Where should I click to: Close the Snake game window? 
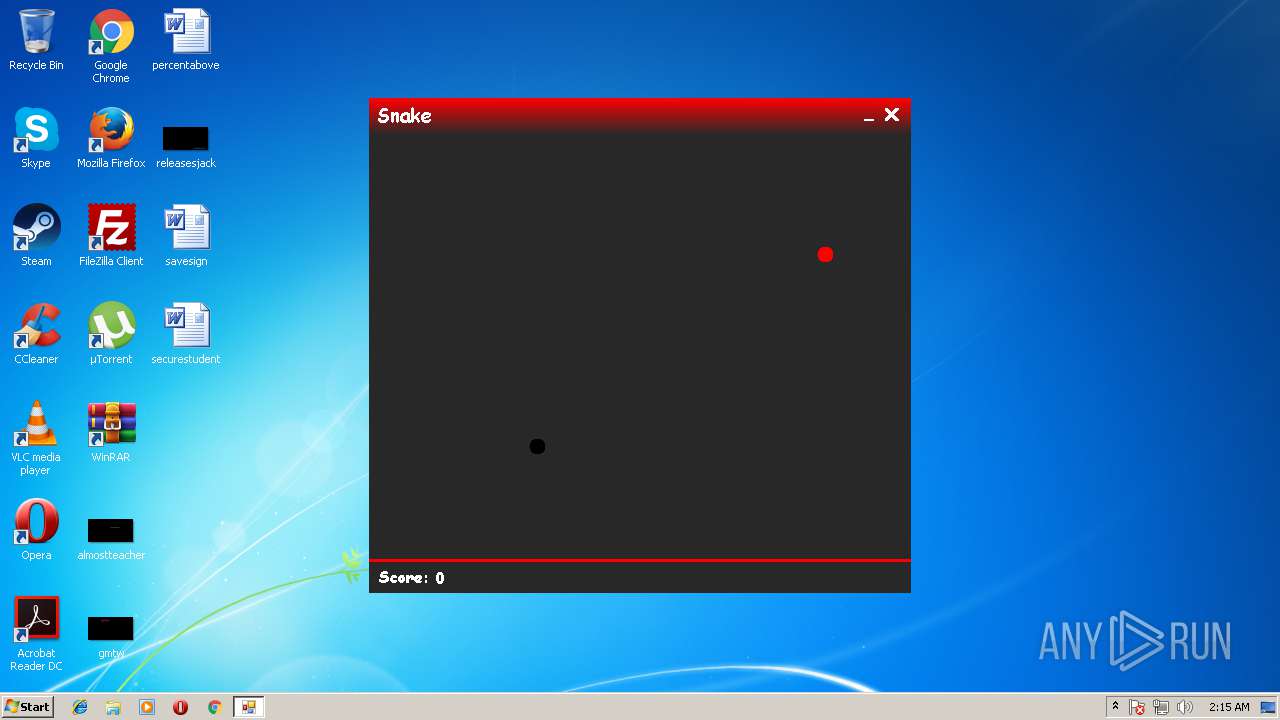tap(892, 115)
